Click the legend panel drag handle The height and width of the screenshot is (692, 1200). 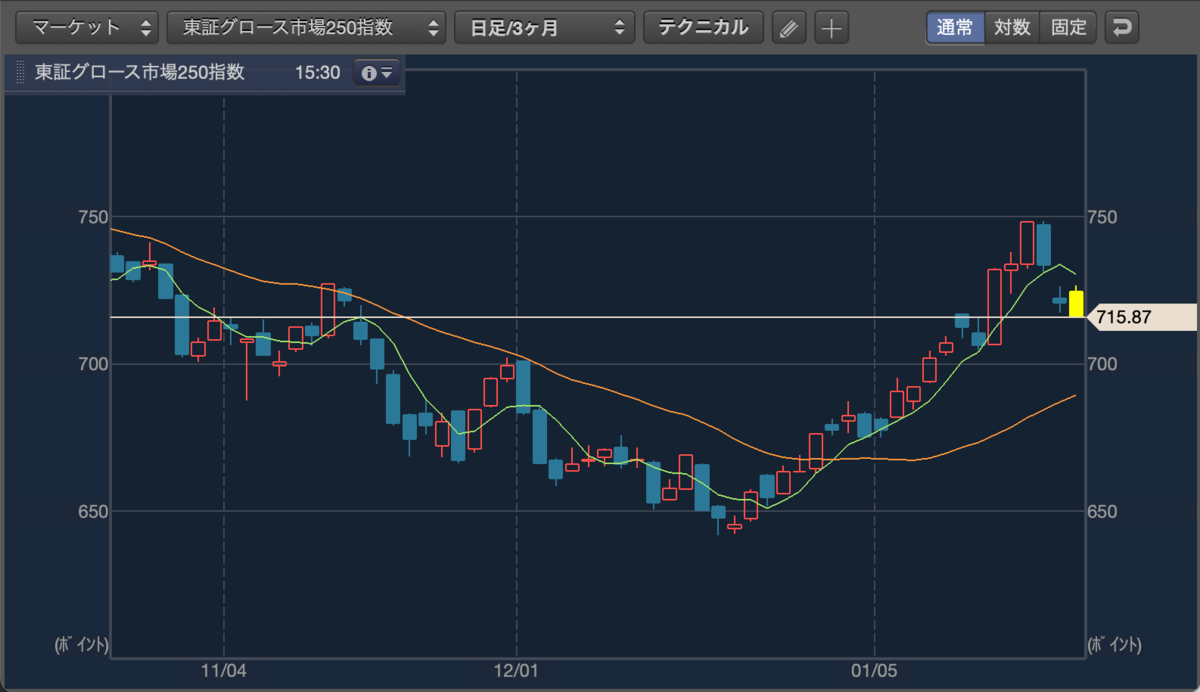[x=19, y=73]
